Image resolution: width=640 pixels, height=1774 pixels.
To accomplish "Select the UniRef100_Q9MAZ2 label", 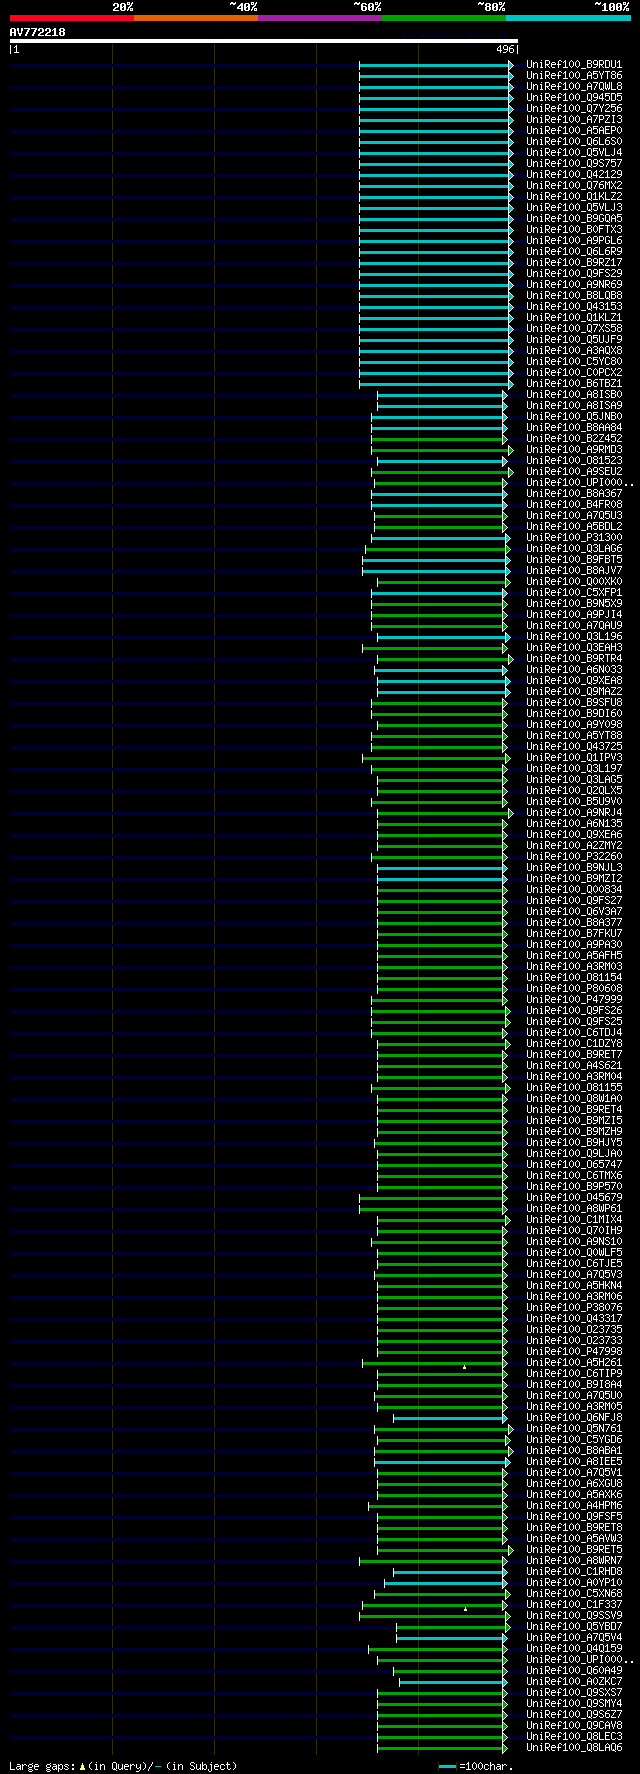I will point(574,692).
